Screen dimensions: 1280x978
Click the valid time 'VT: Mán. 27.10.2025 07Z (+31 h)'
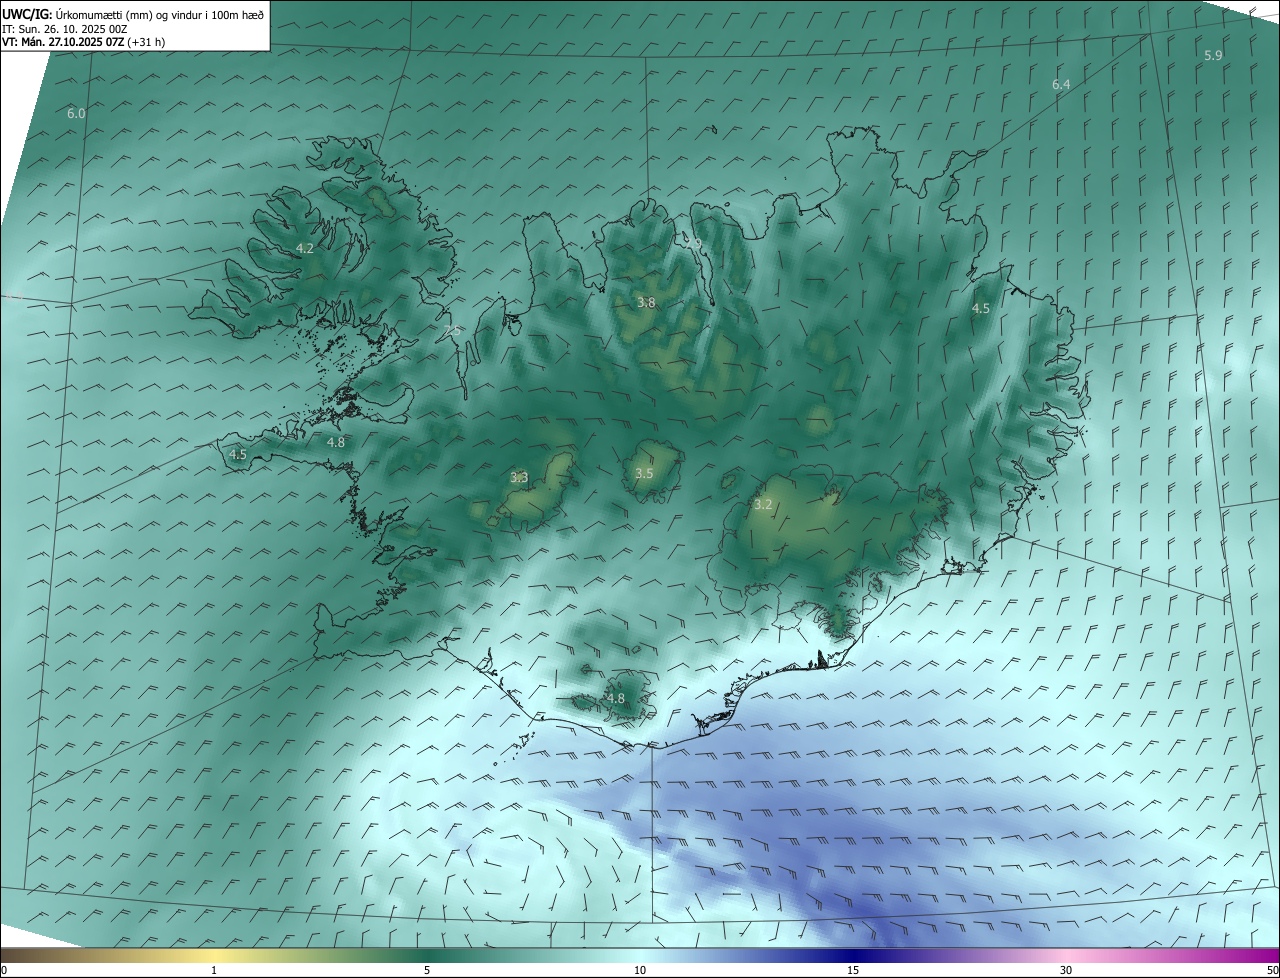83,42
